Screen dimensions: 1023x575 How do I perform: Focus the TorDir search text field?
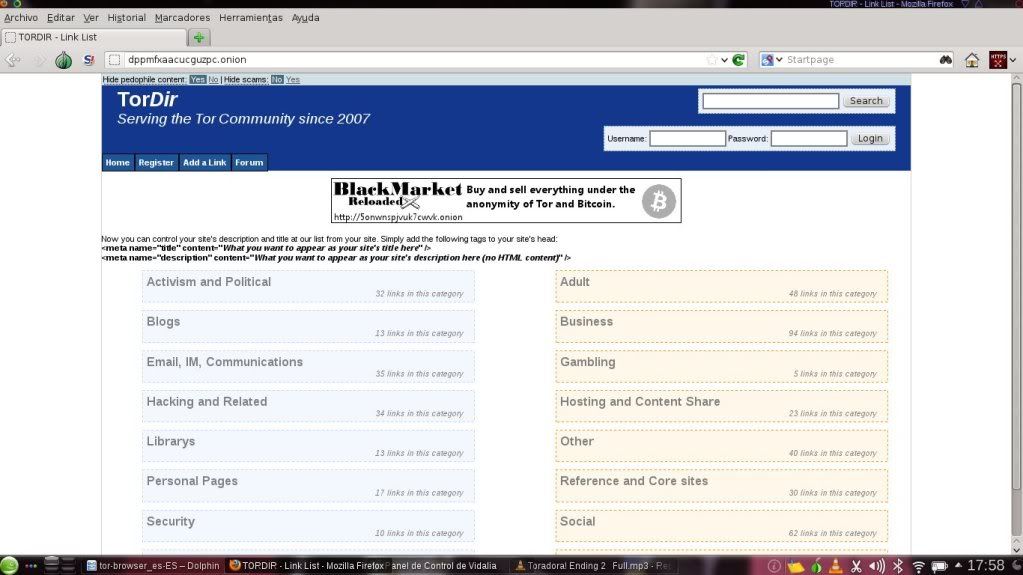point(771,101)
